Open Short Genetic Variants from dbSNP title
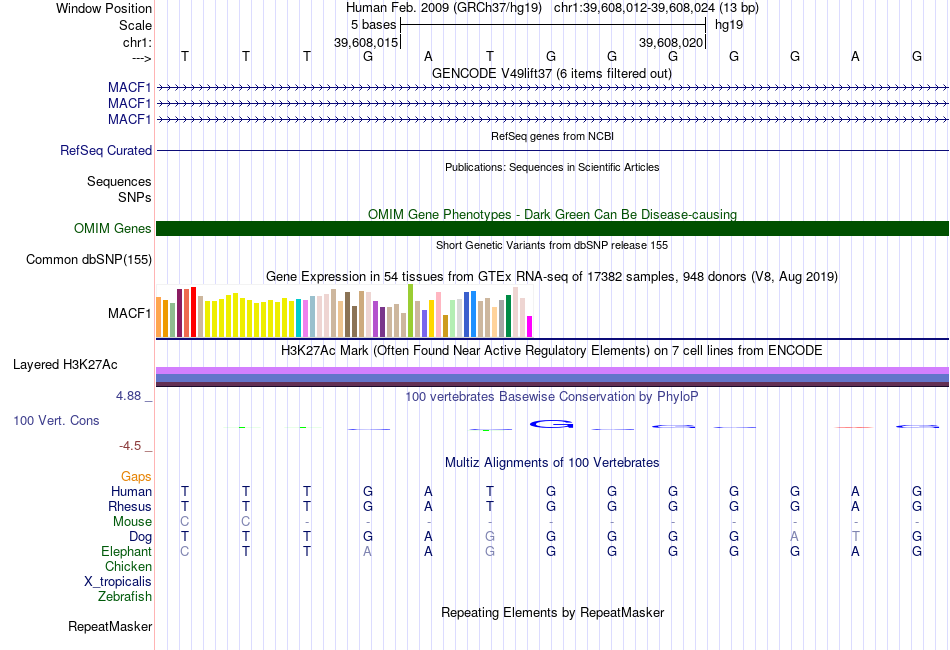This screenshot has height=650, width=950. tap(552, 245)
